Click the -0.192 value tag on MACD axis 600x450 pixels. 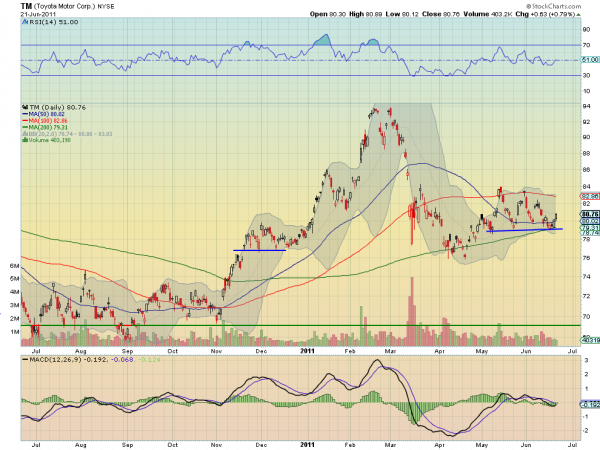tap(590, 404)
